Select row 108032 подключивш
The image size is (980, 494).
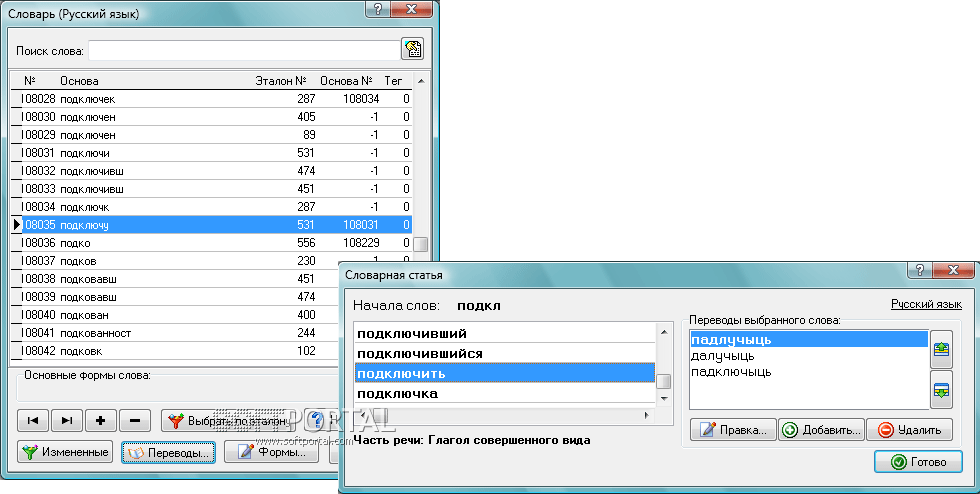211,171
